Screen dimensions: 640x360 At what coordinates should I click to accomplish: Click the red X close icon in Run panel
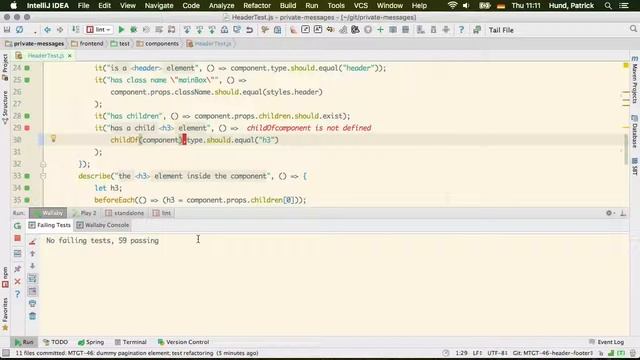pyautogui.click(x=18, y=281)
